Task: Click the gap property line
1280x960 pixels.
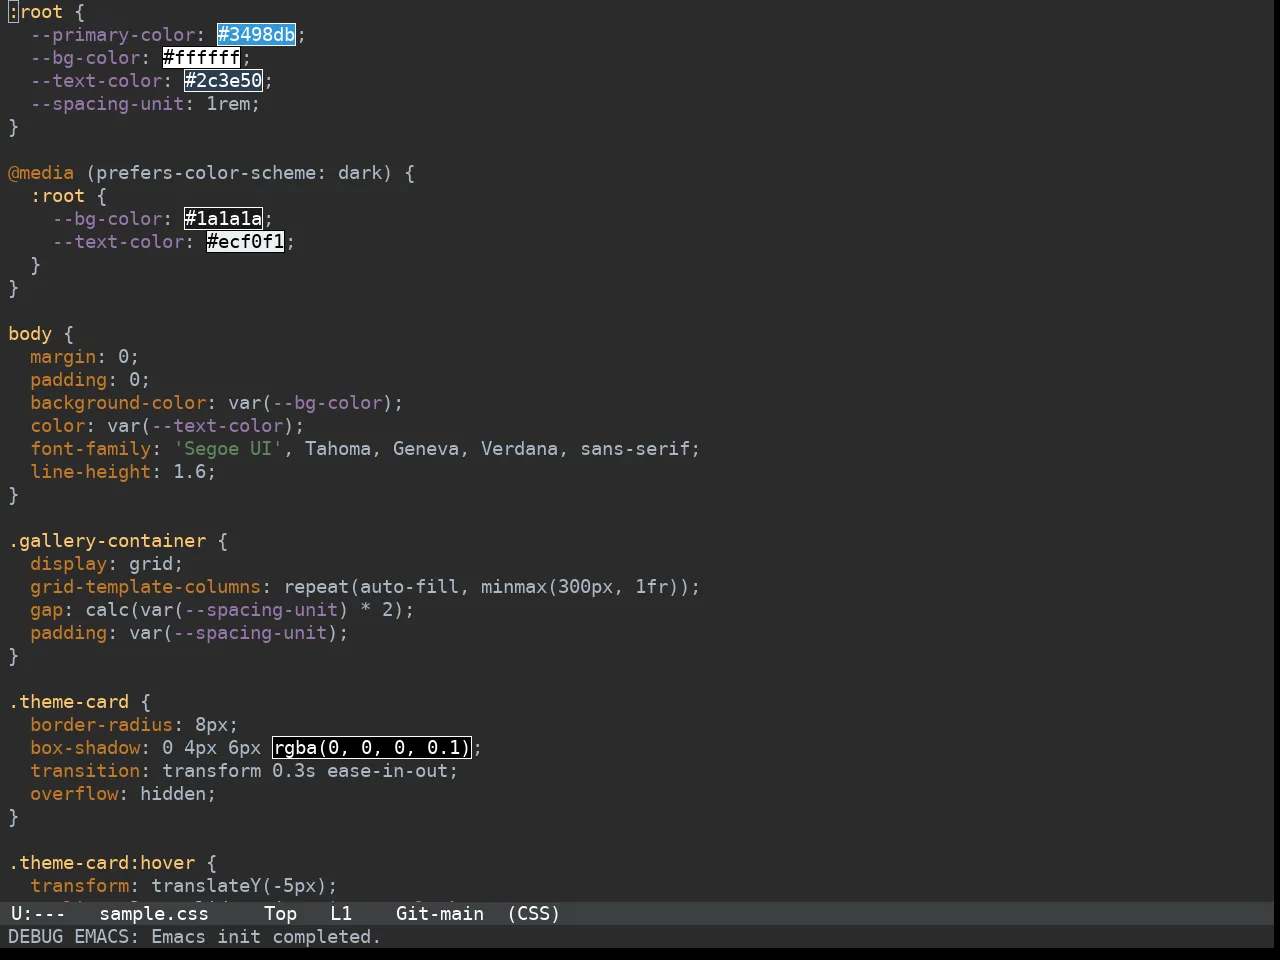Action: coord(222,610)
